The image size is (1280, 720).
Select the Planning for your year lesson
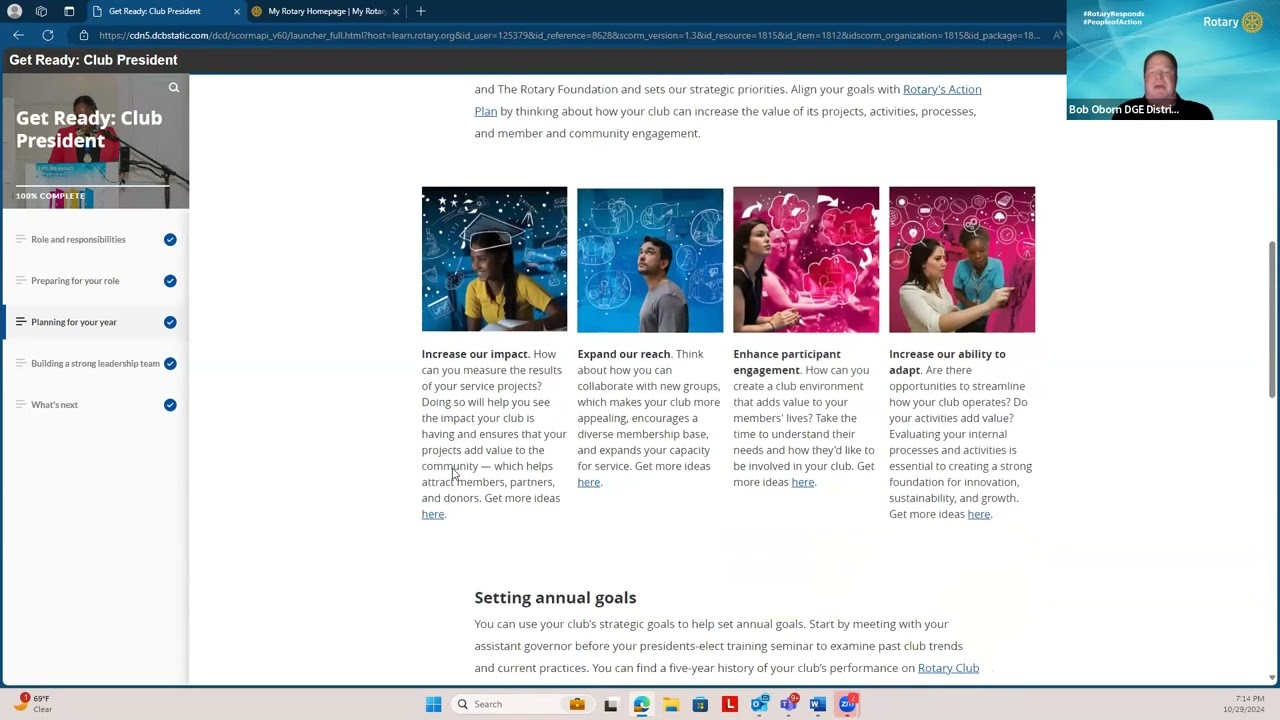pyautogui.click(x=95, y=322)
